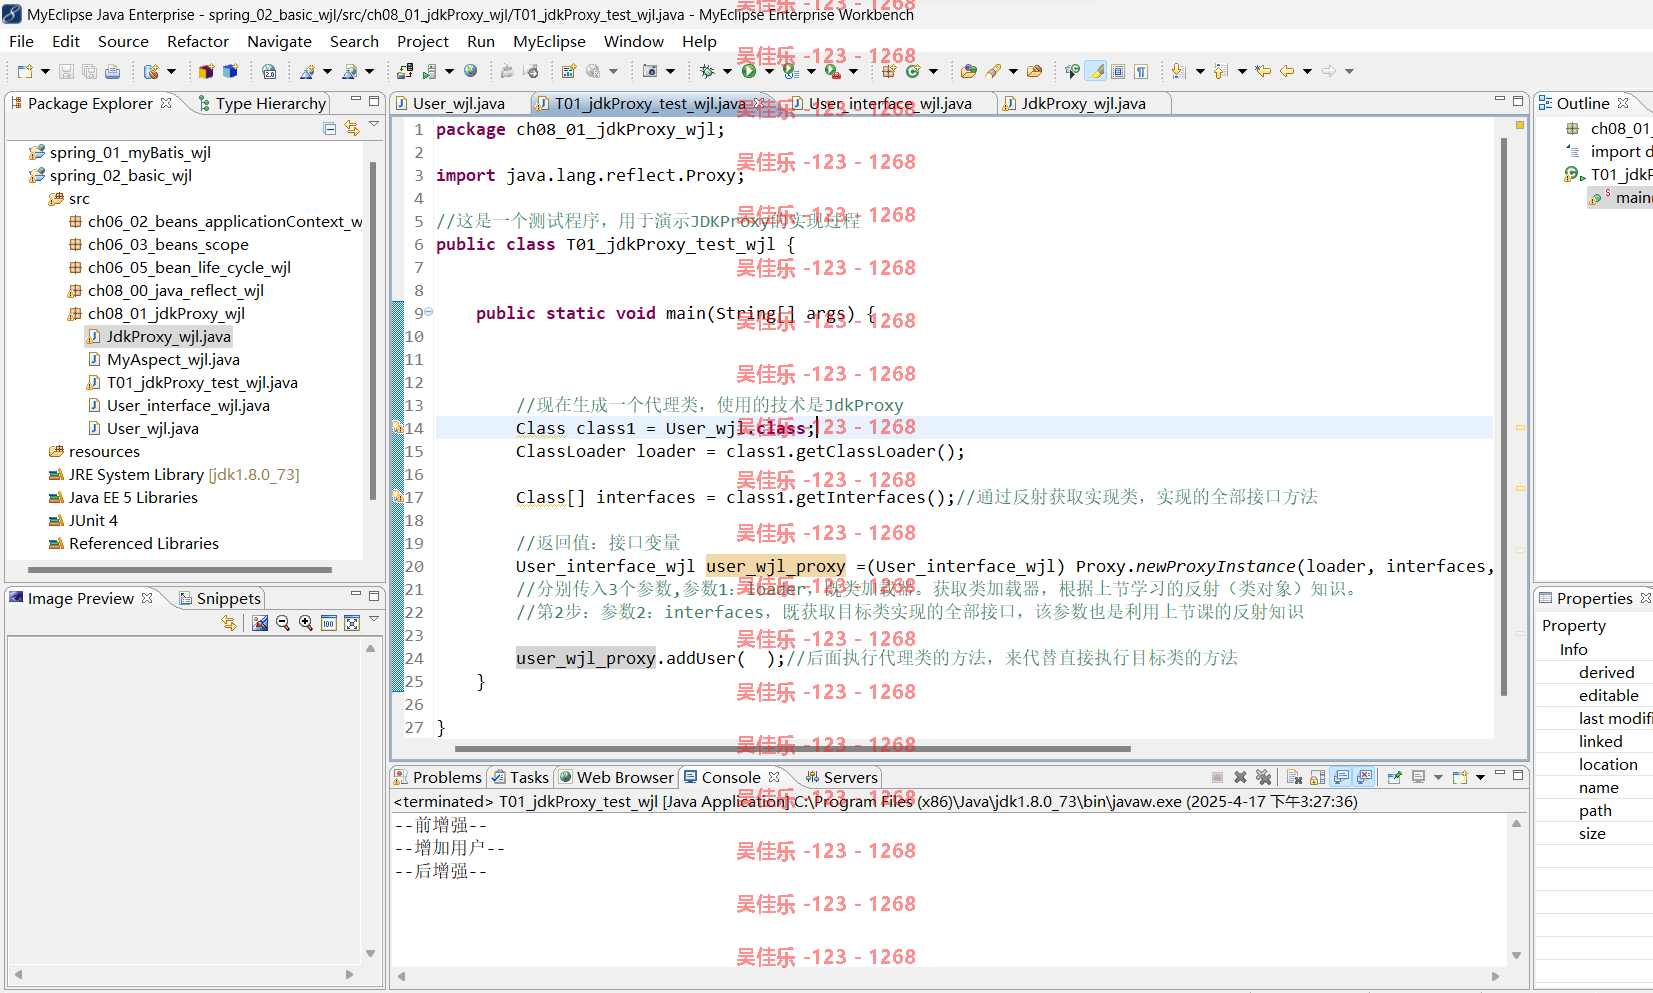Click the Run (green play) button
Screen dimensions: 1653x993
click(748, 71)
